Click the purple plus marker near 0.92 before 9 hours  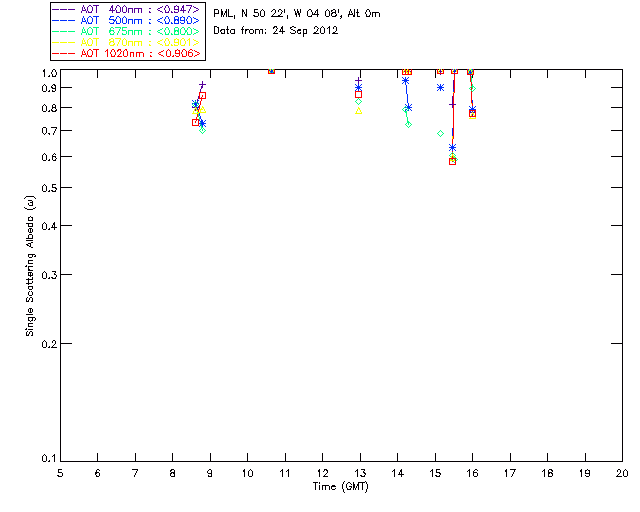pos(202,85)
